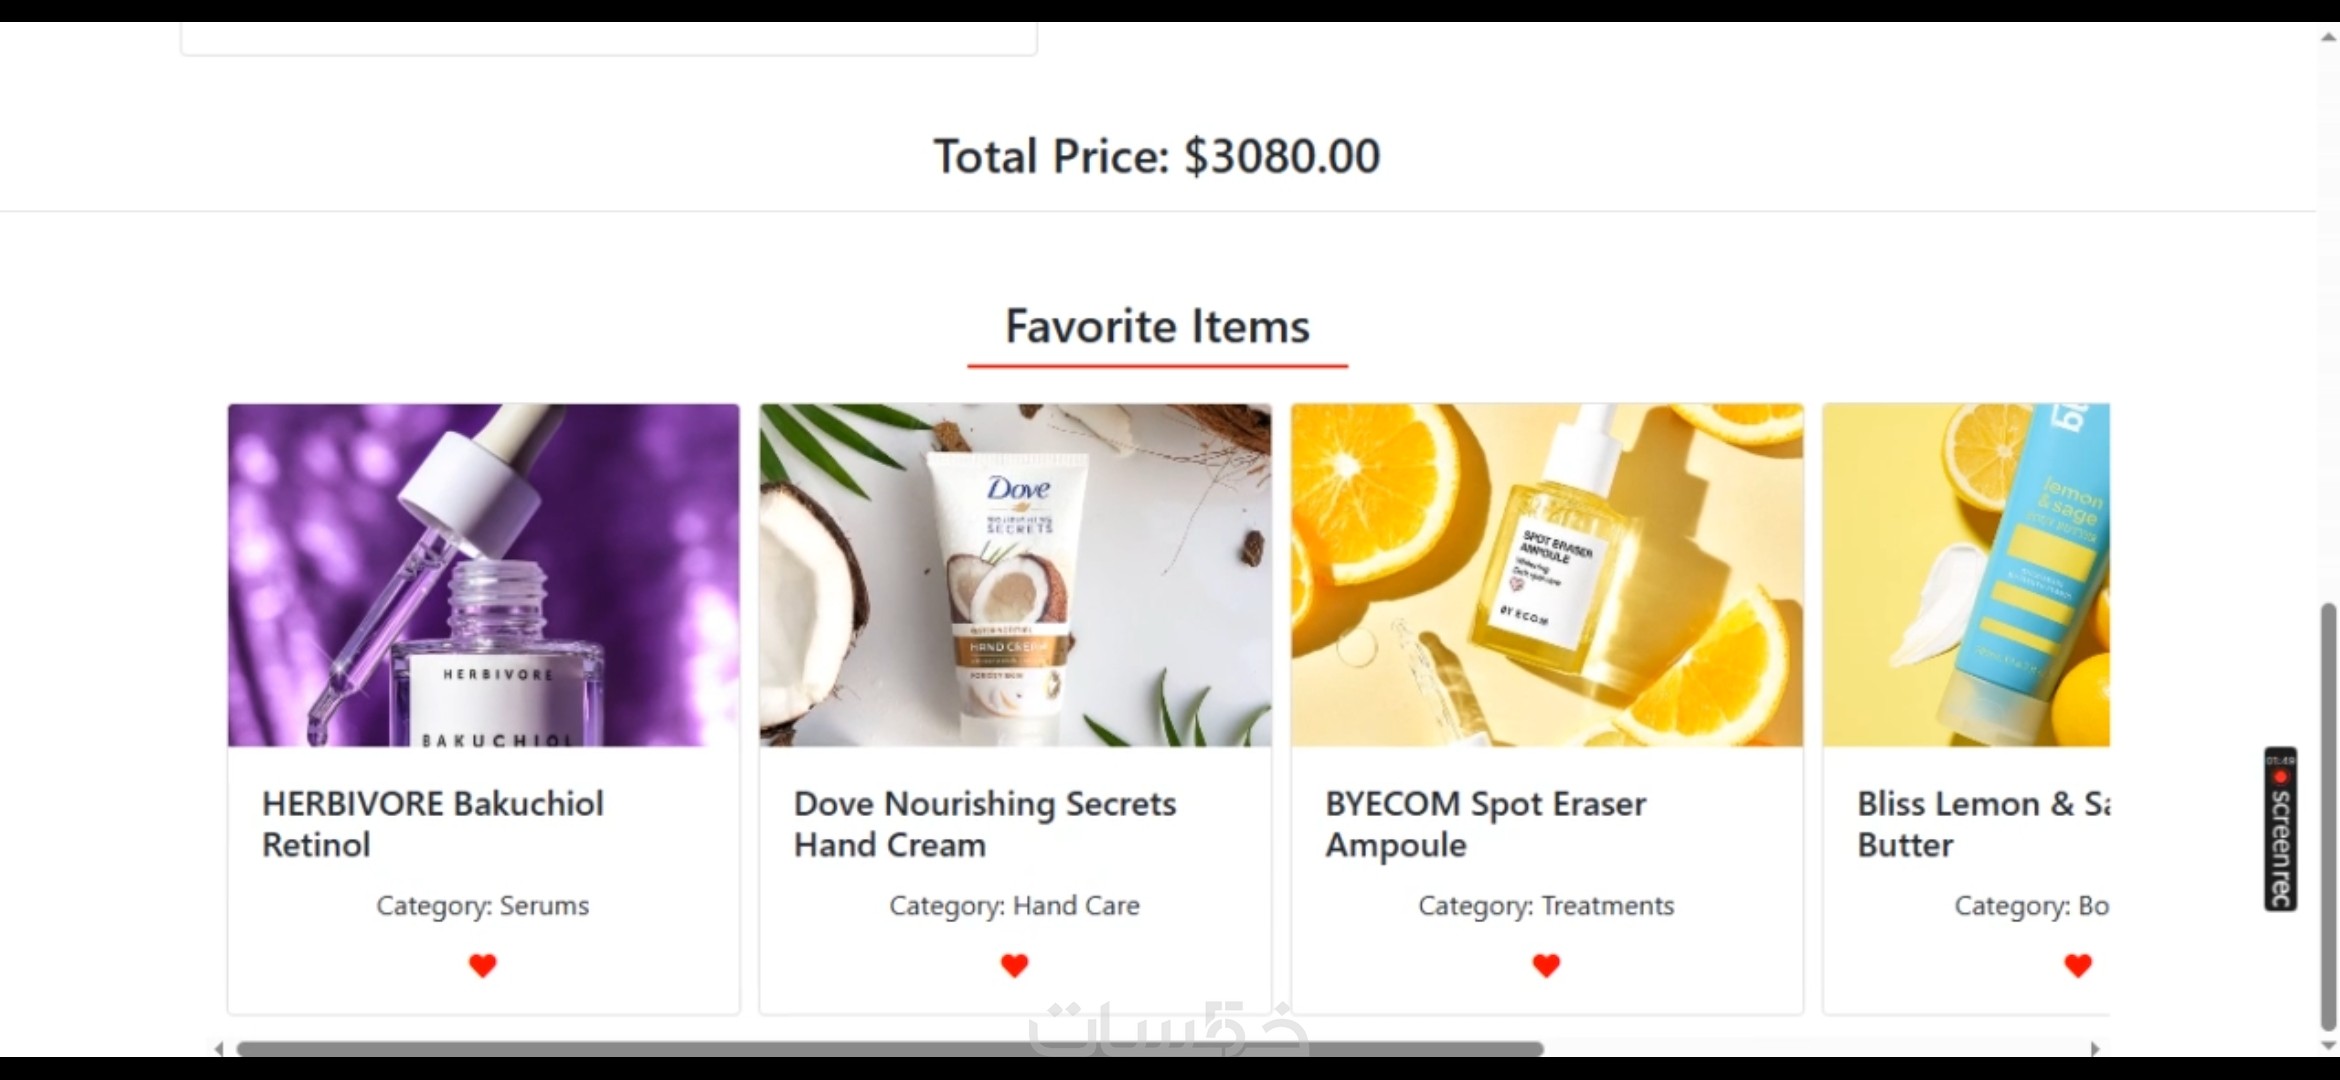2340x1080 pixels.
Task: Open BYECOM ampoule product image
Action: 1548,575
